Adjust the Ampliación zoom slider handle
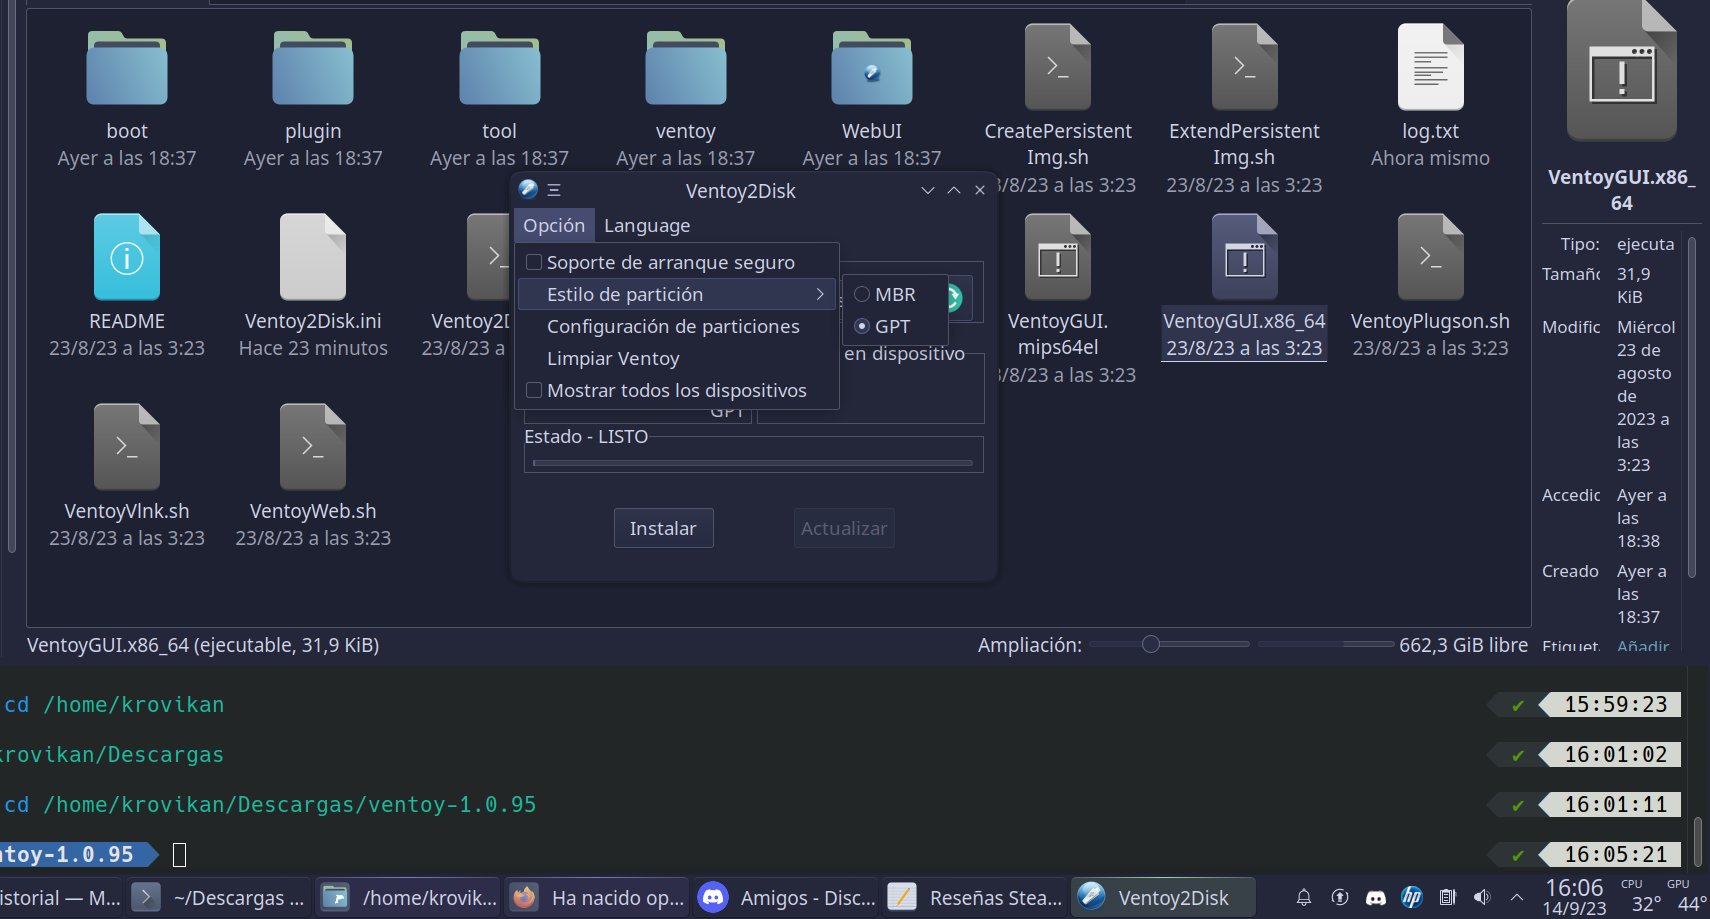 tap(1151, 644)
